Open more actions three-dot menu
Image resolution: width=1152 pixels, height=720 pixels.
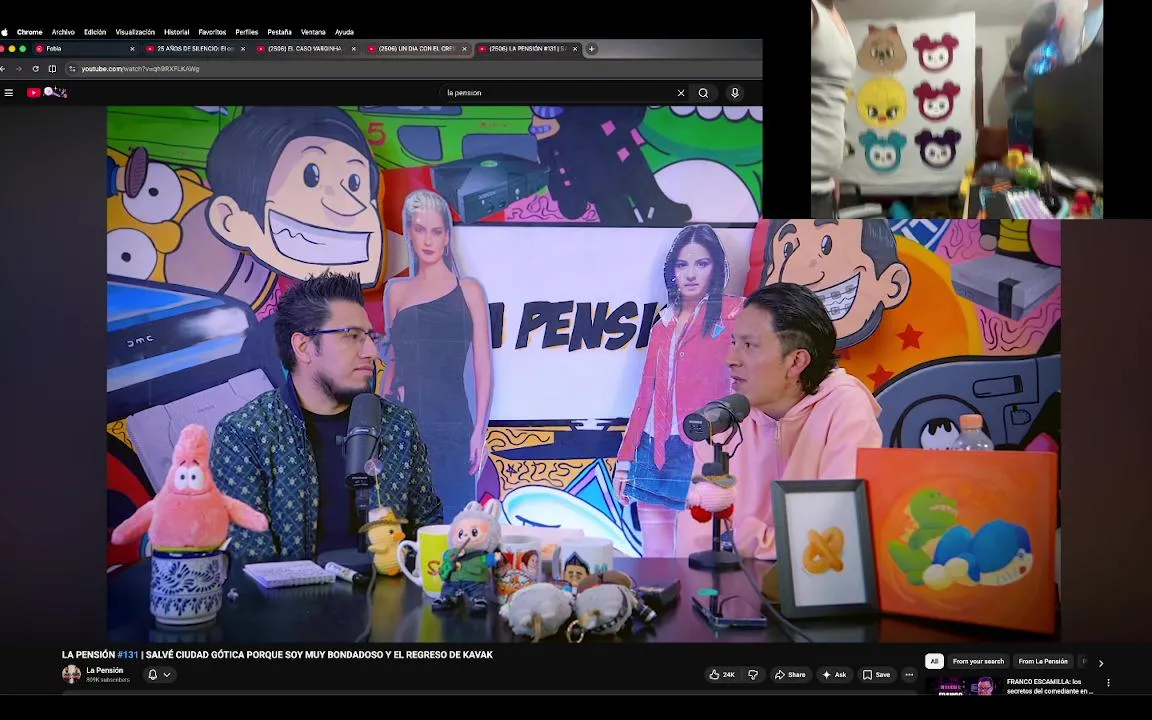tap(909, 674)
